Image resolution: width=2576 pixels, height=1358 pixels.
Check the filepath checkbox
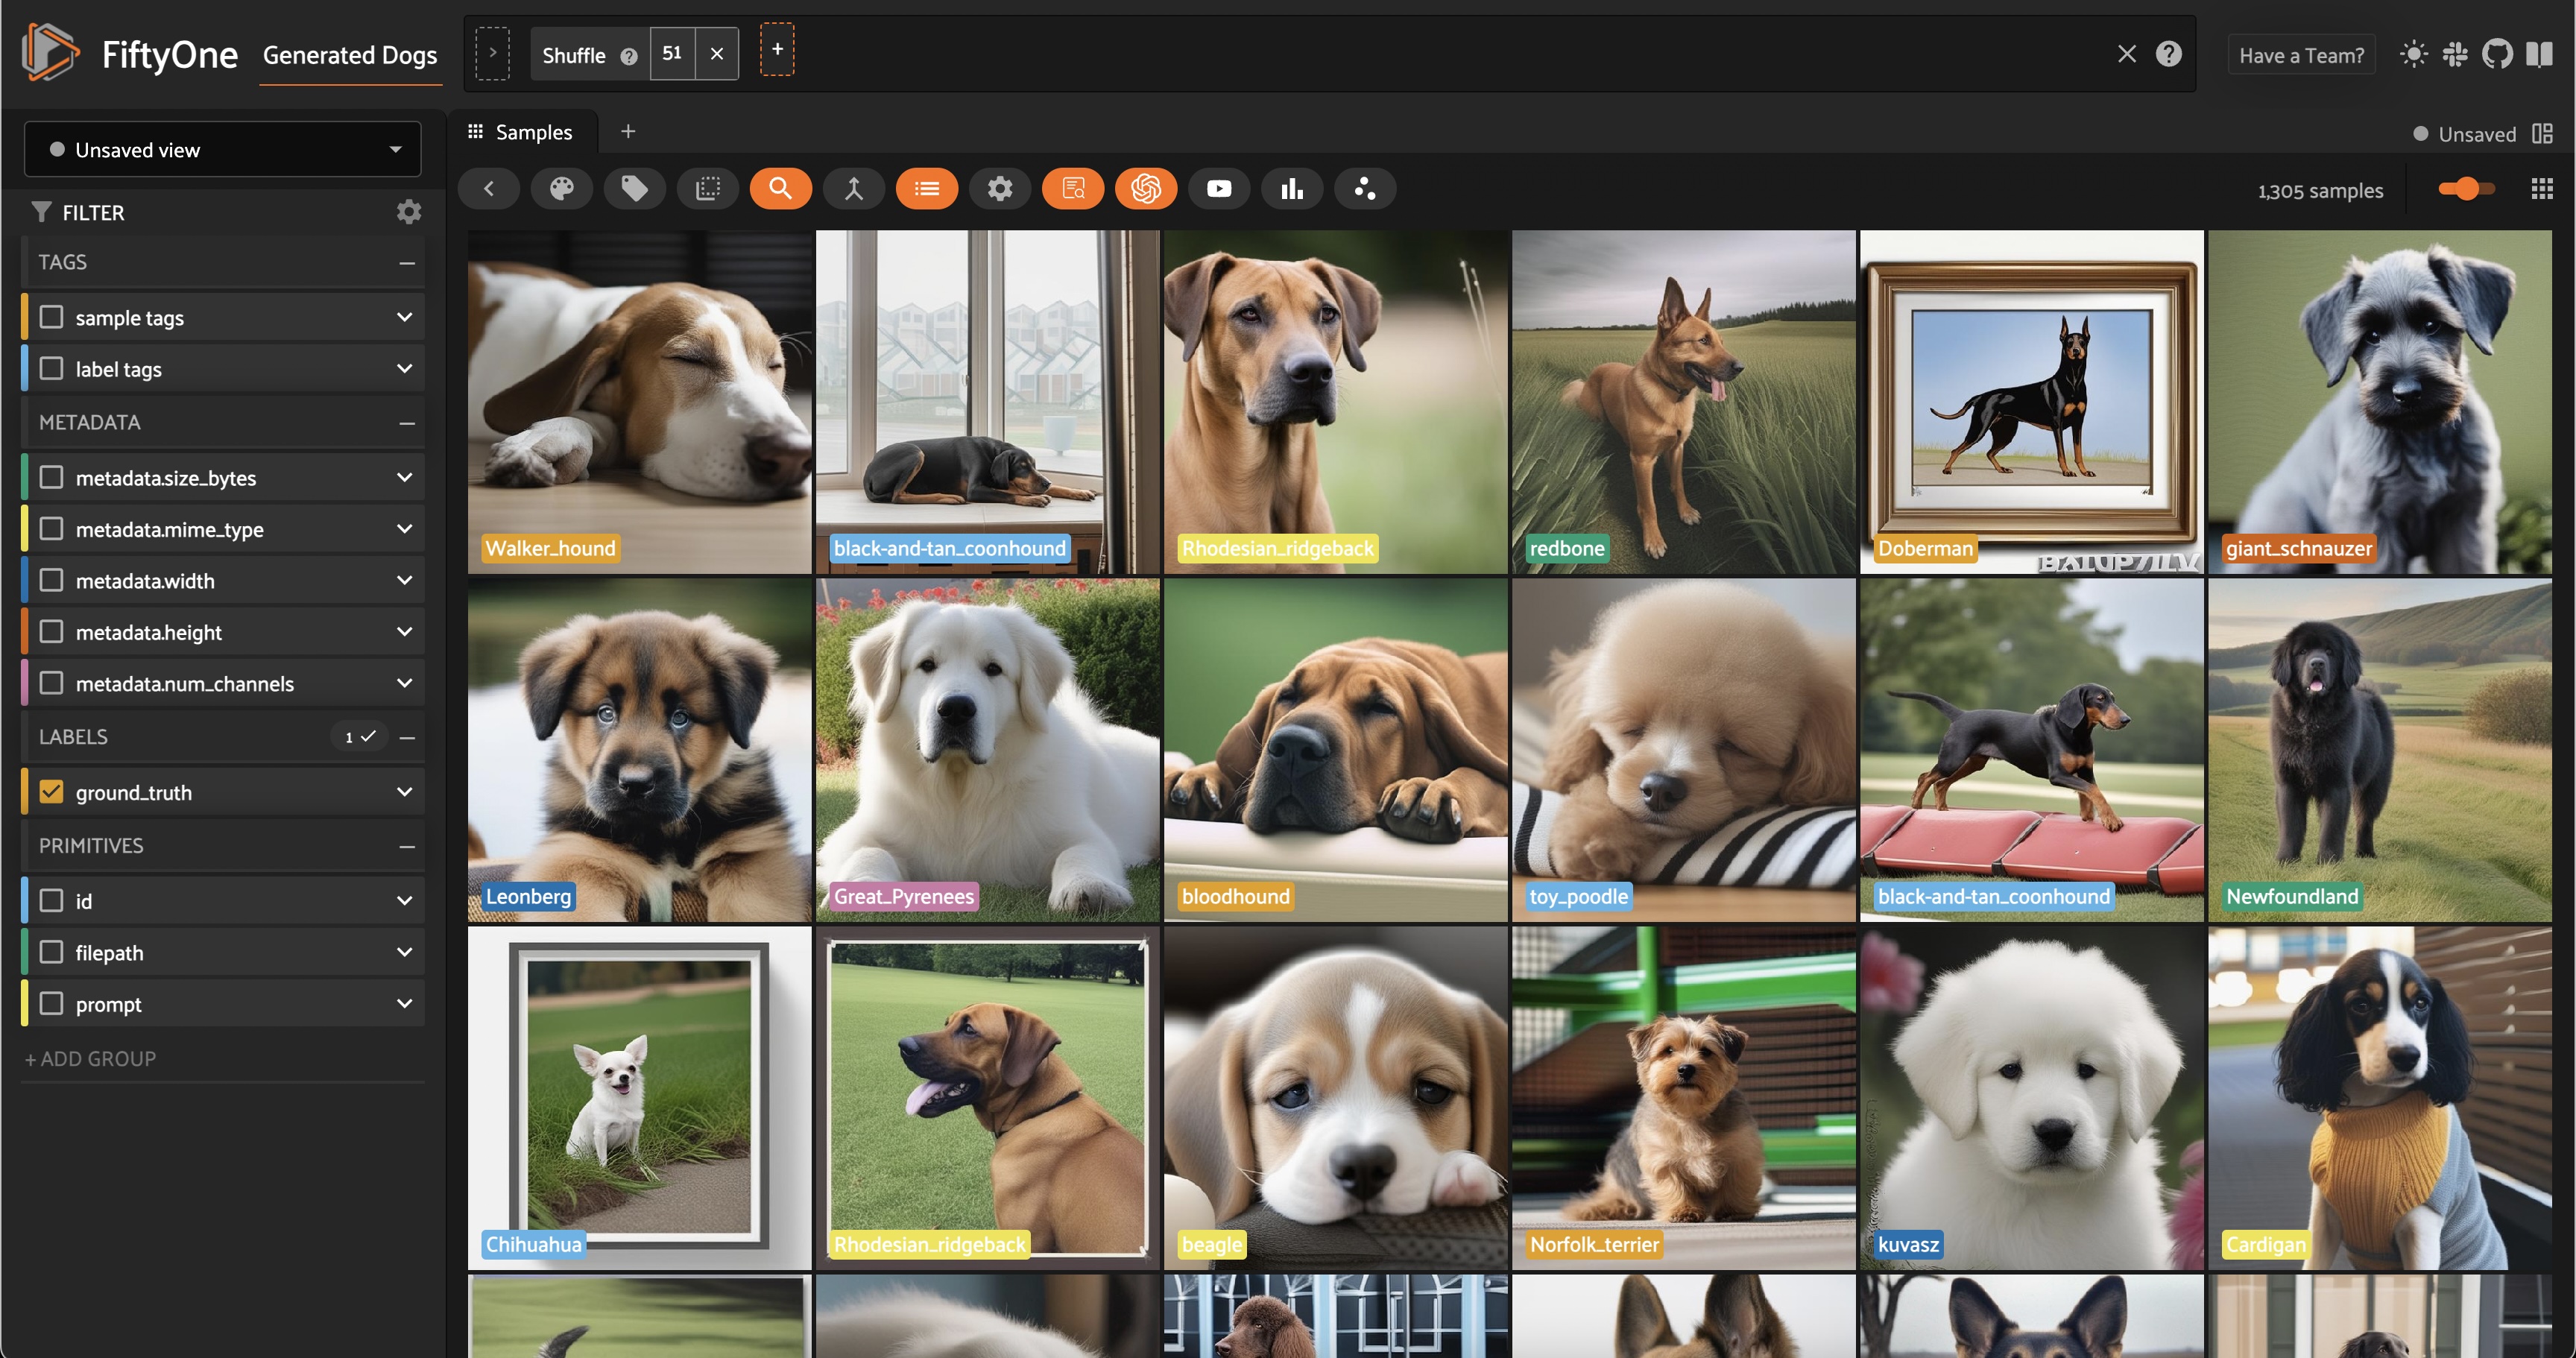(x=51, y=952)
